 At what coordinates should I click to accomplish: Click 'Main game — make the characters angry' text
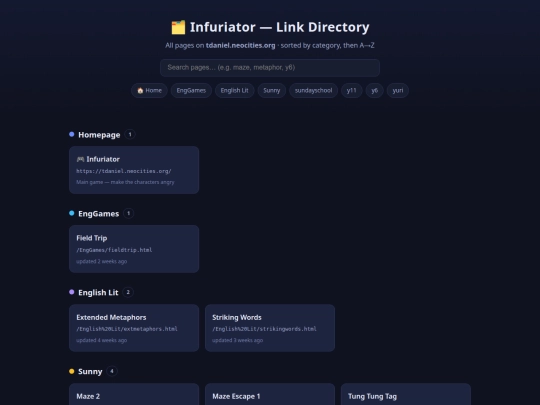(x=125, y=182)
